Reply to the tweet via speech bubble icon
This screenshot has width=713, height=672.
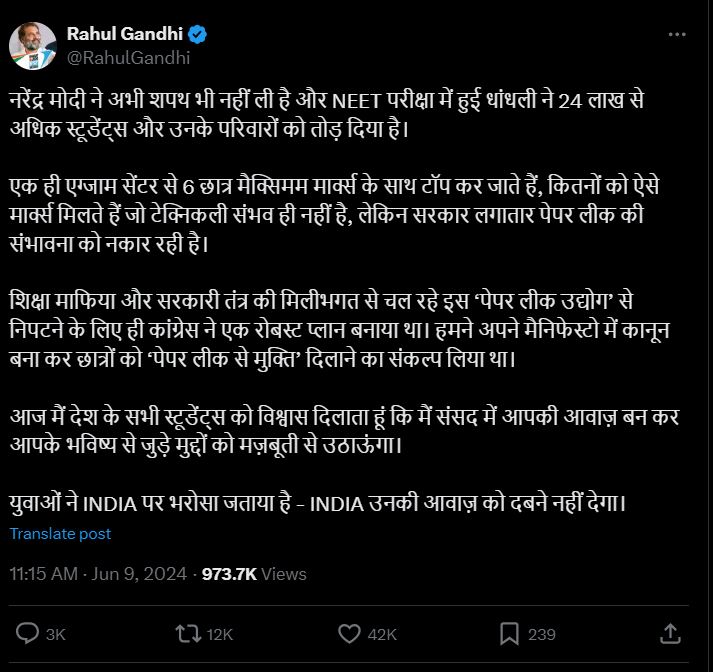pyautogui.click(x=28, y=633)
